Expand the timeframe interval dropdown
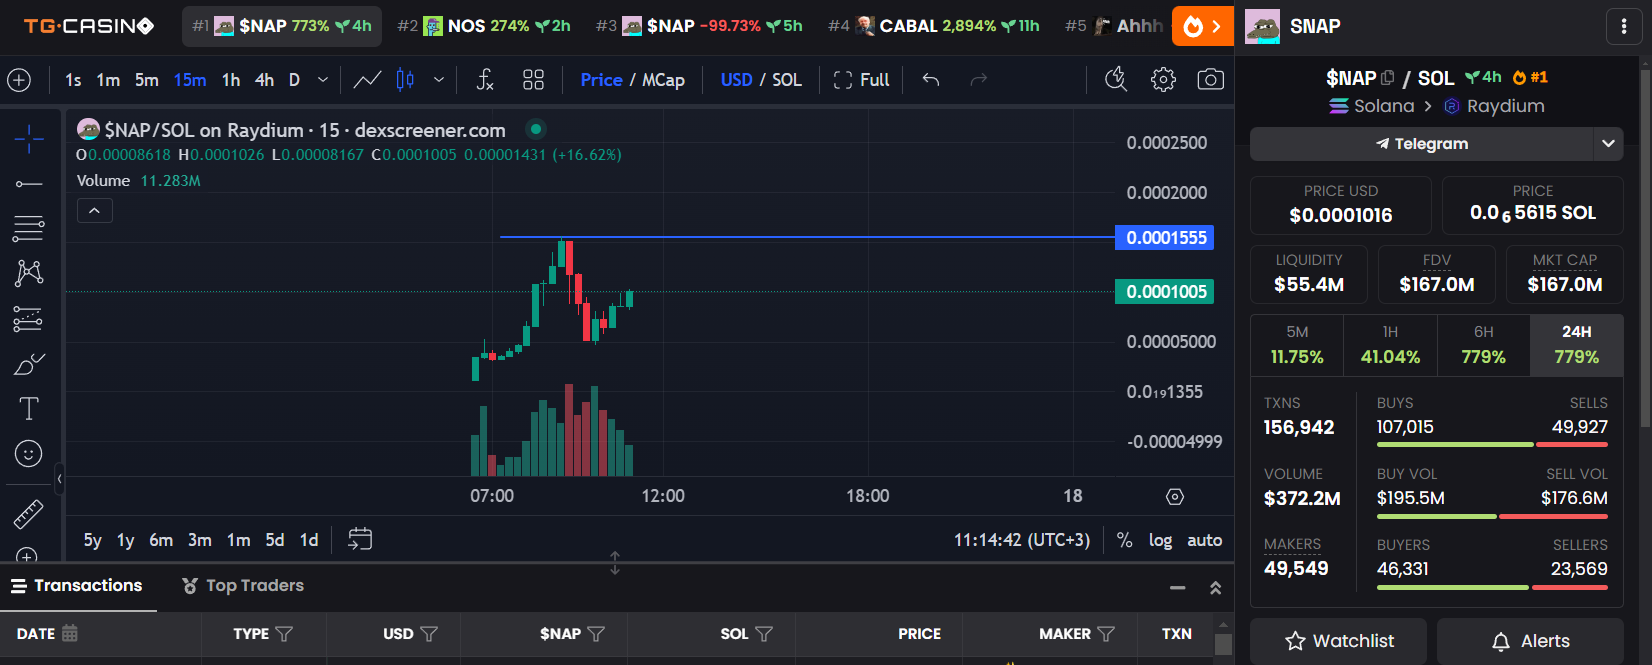Screen dimensions: 1652x665 point(322,80)
